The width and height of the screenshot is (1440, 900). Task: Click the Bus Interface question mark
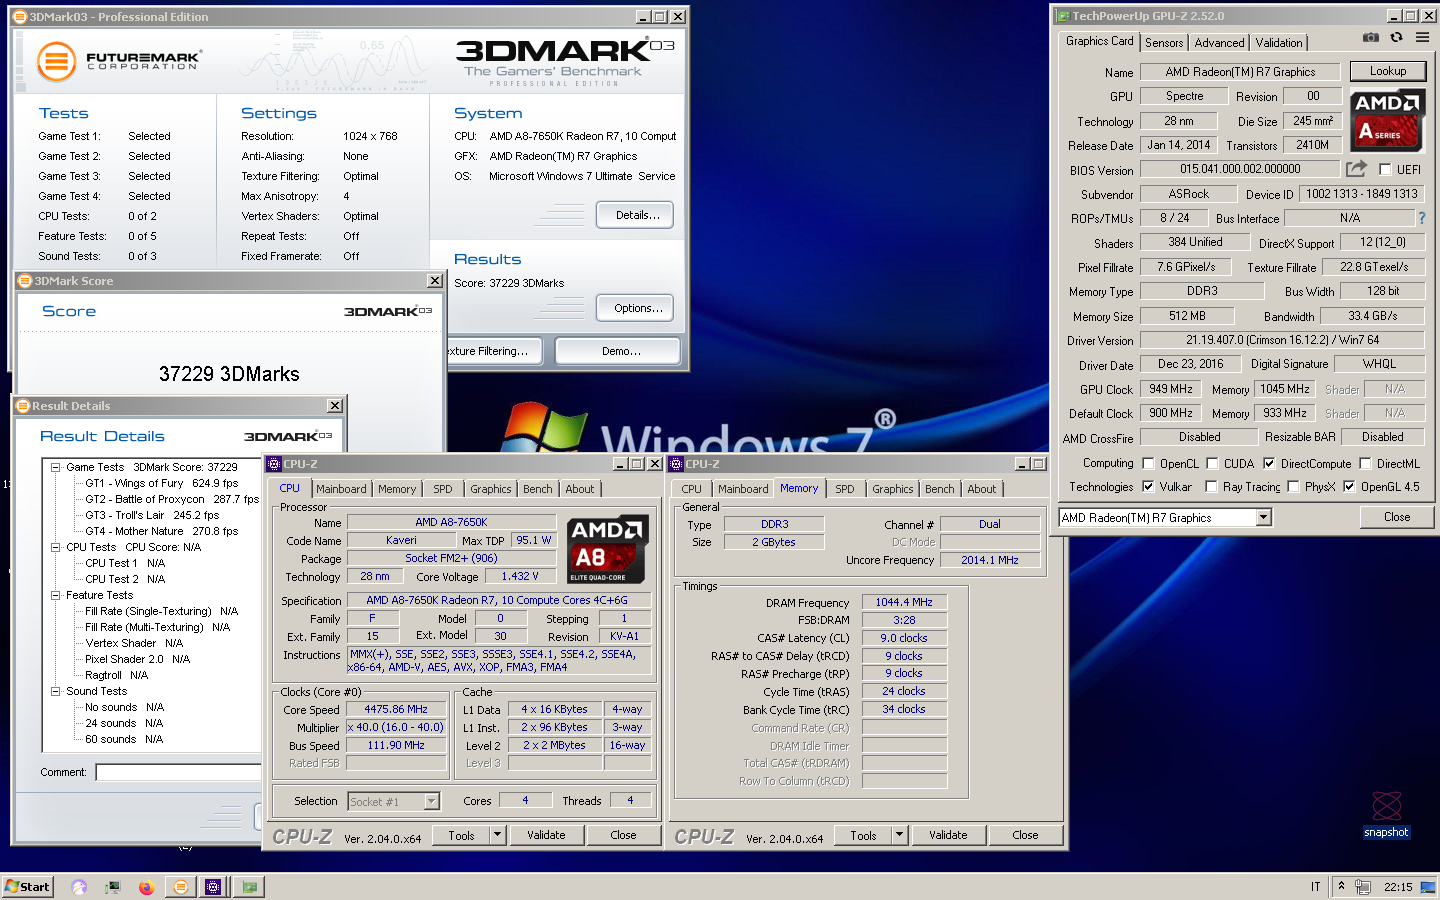(x=1421, y=218)
